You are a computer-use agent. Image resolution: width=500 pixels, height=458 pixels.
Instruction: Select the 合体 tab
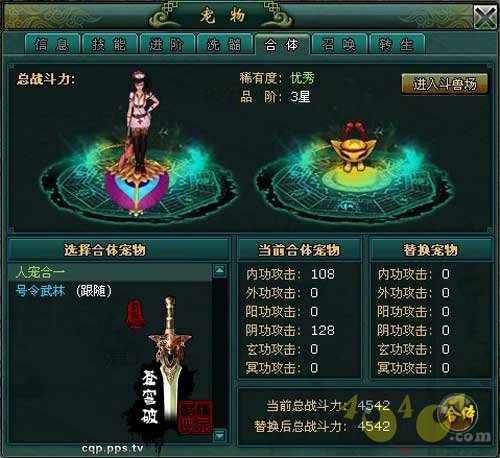point(282,44)
